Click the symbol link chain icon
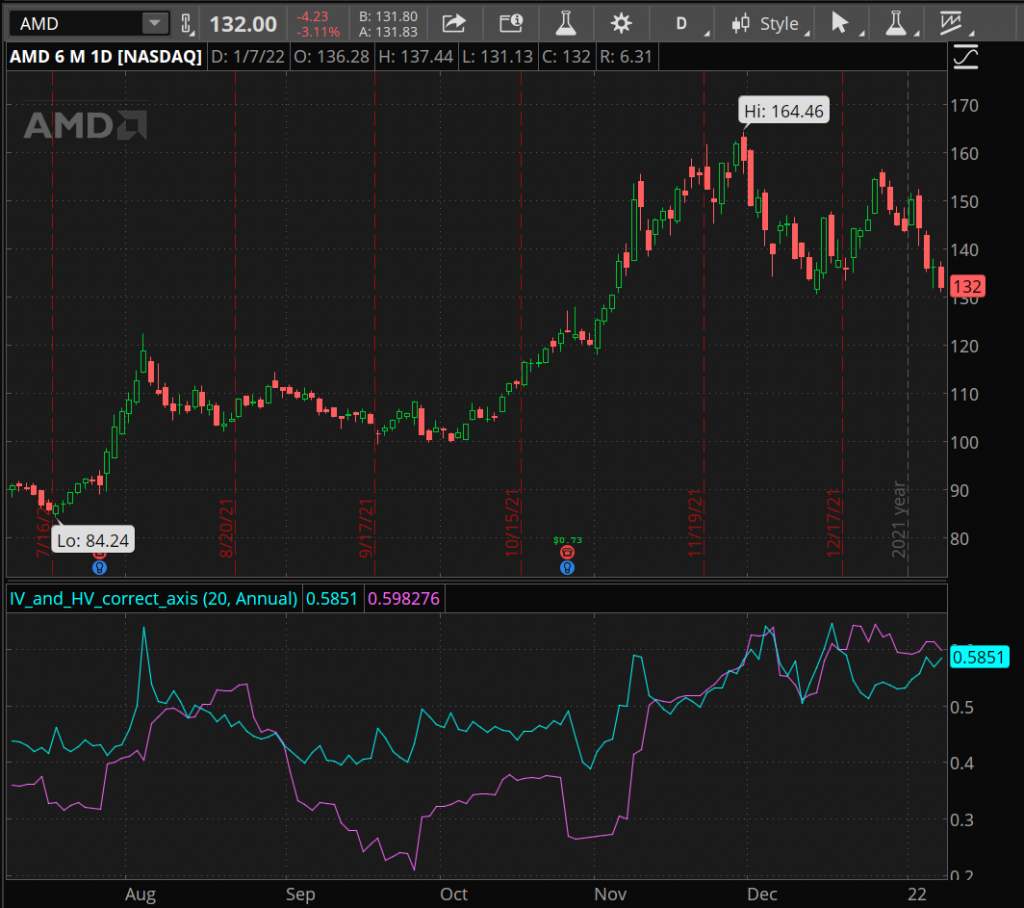1024x908 pixels. [187, 24]
